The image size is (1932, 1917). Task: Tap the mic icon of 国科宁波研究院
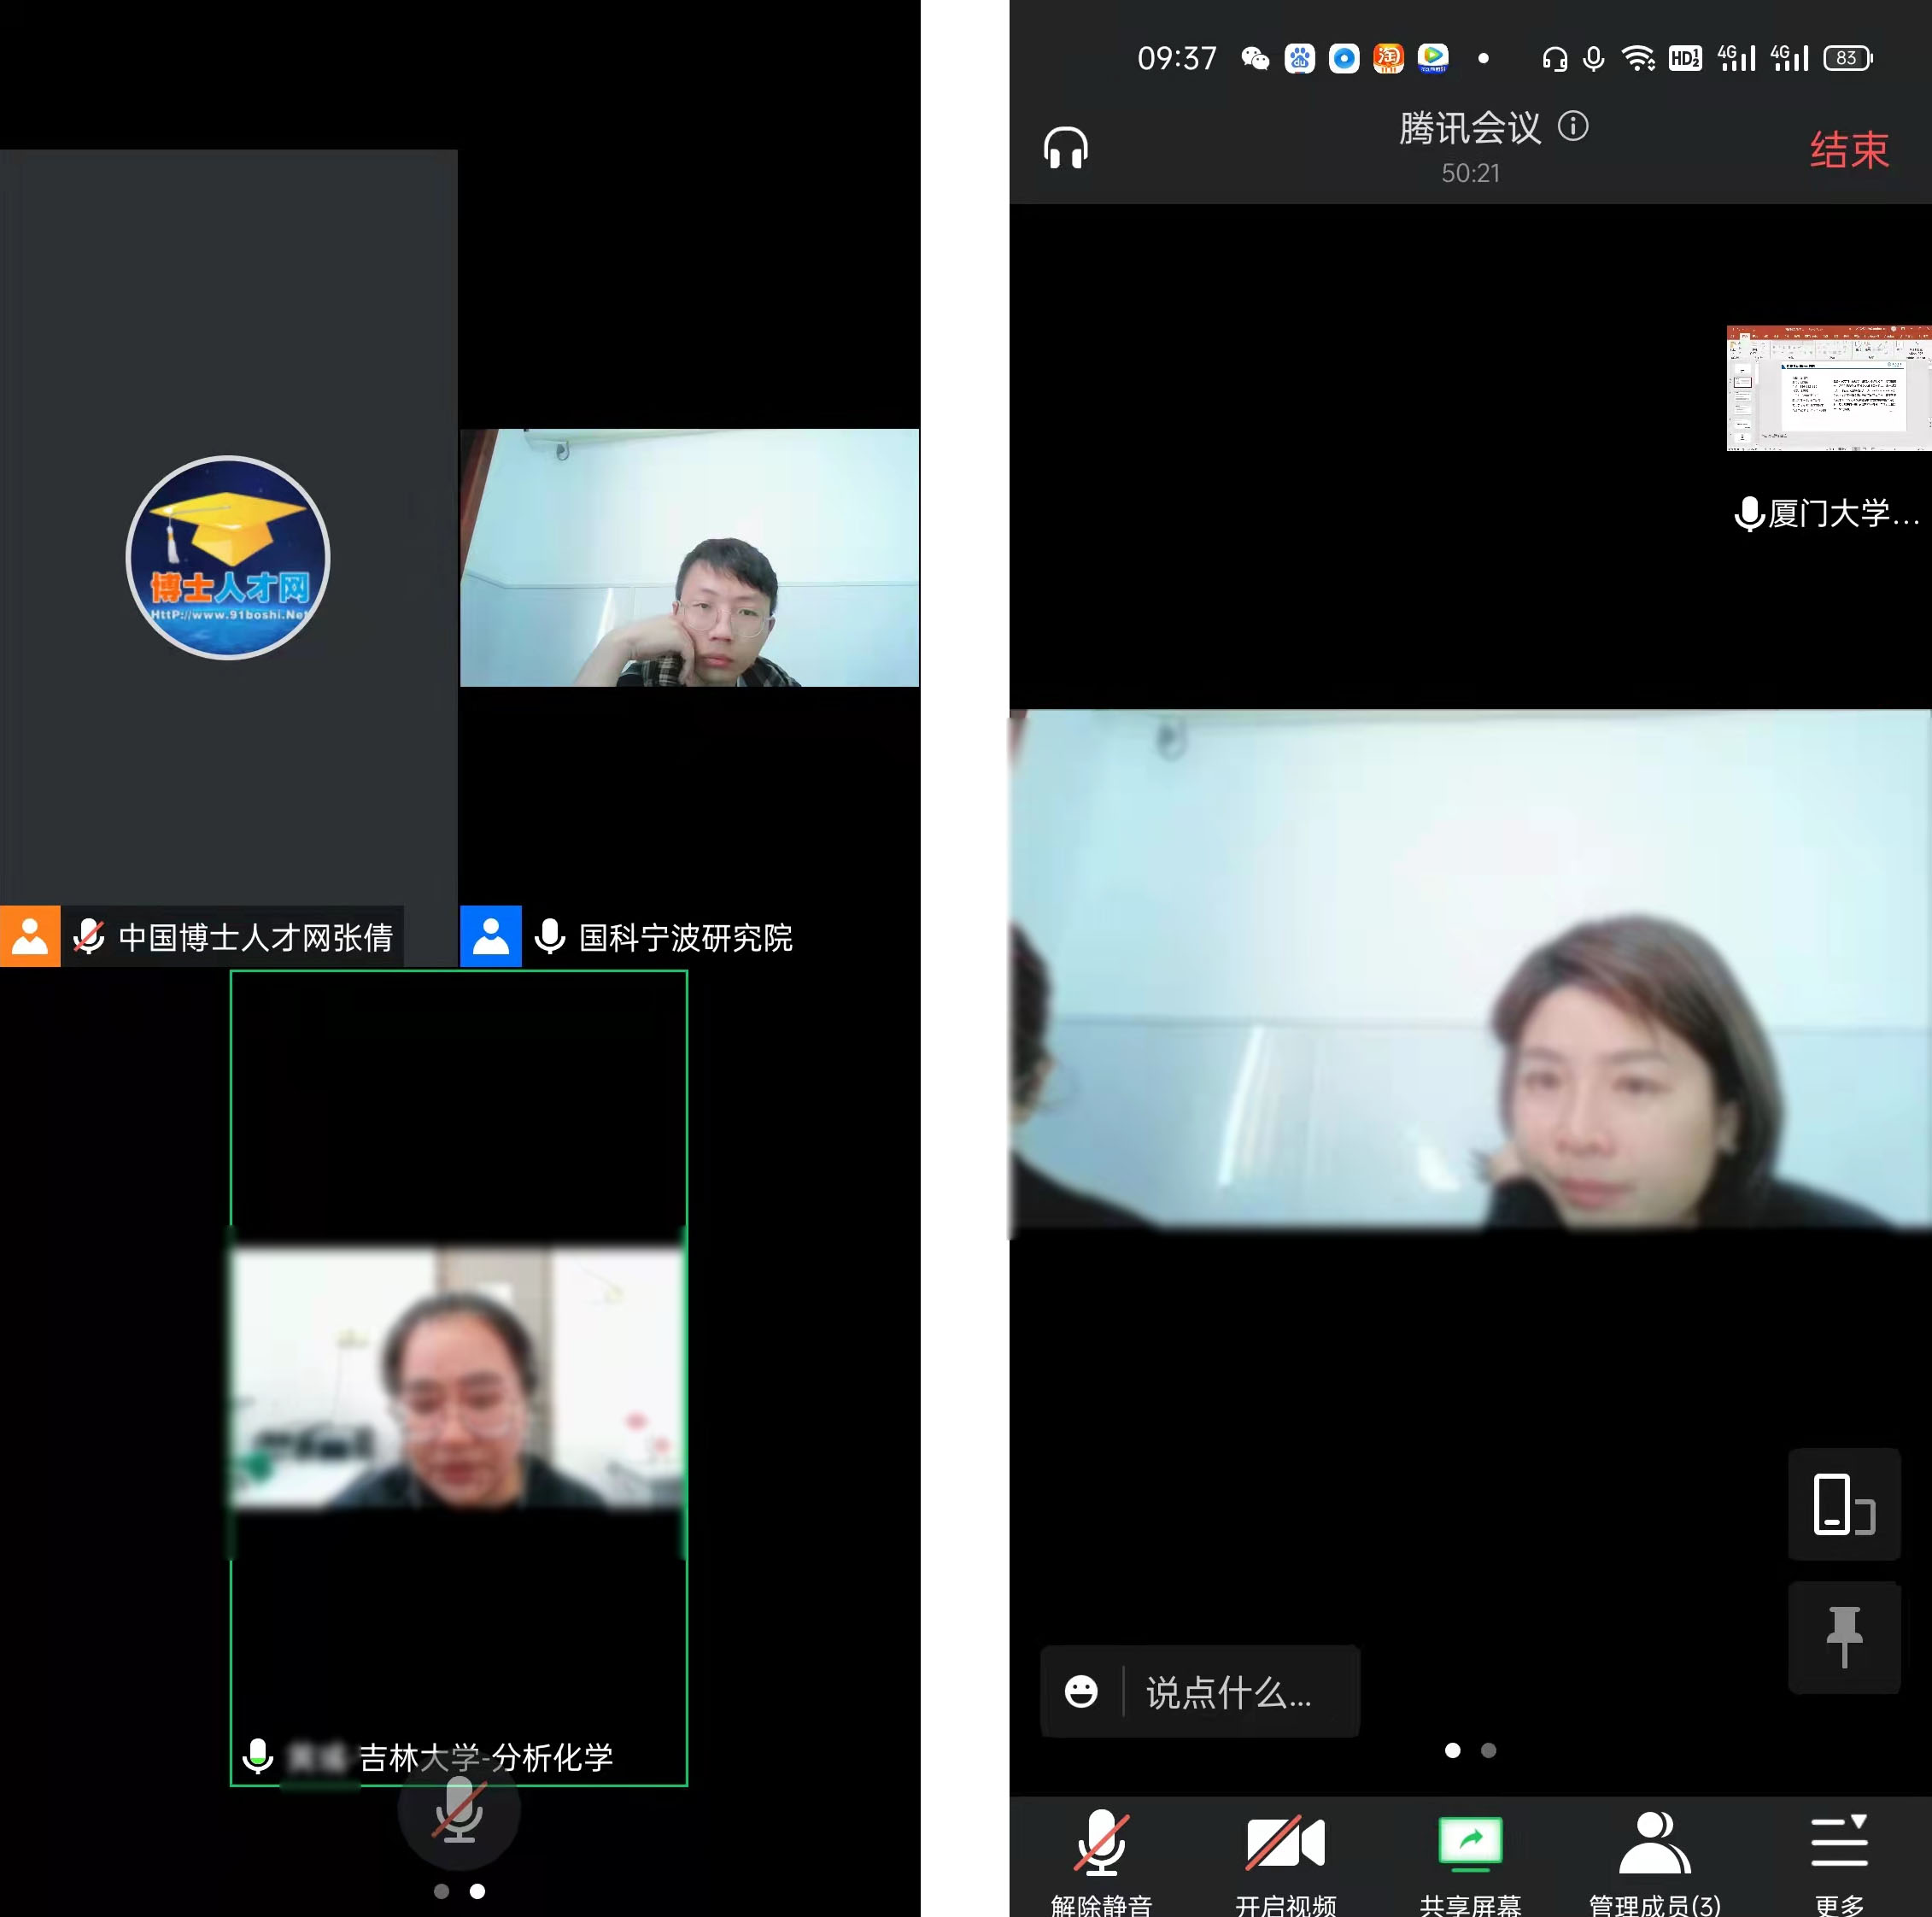coord(549,936)
